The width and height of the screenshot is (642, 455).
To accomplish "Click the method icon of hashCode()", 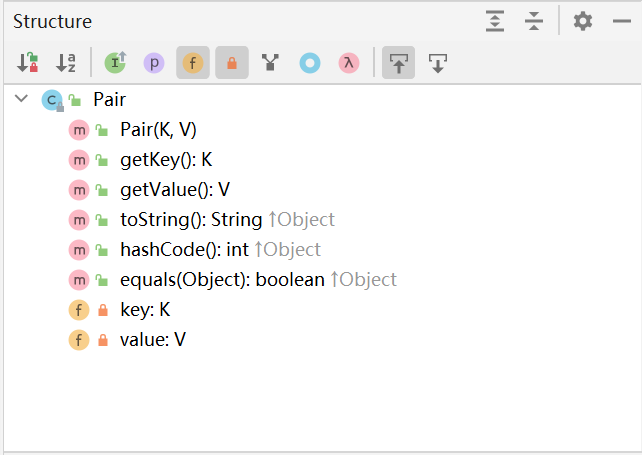I will point(79,250).
